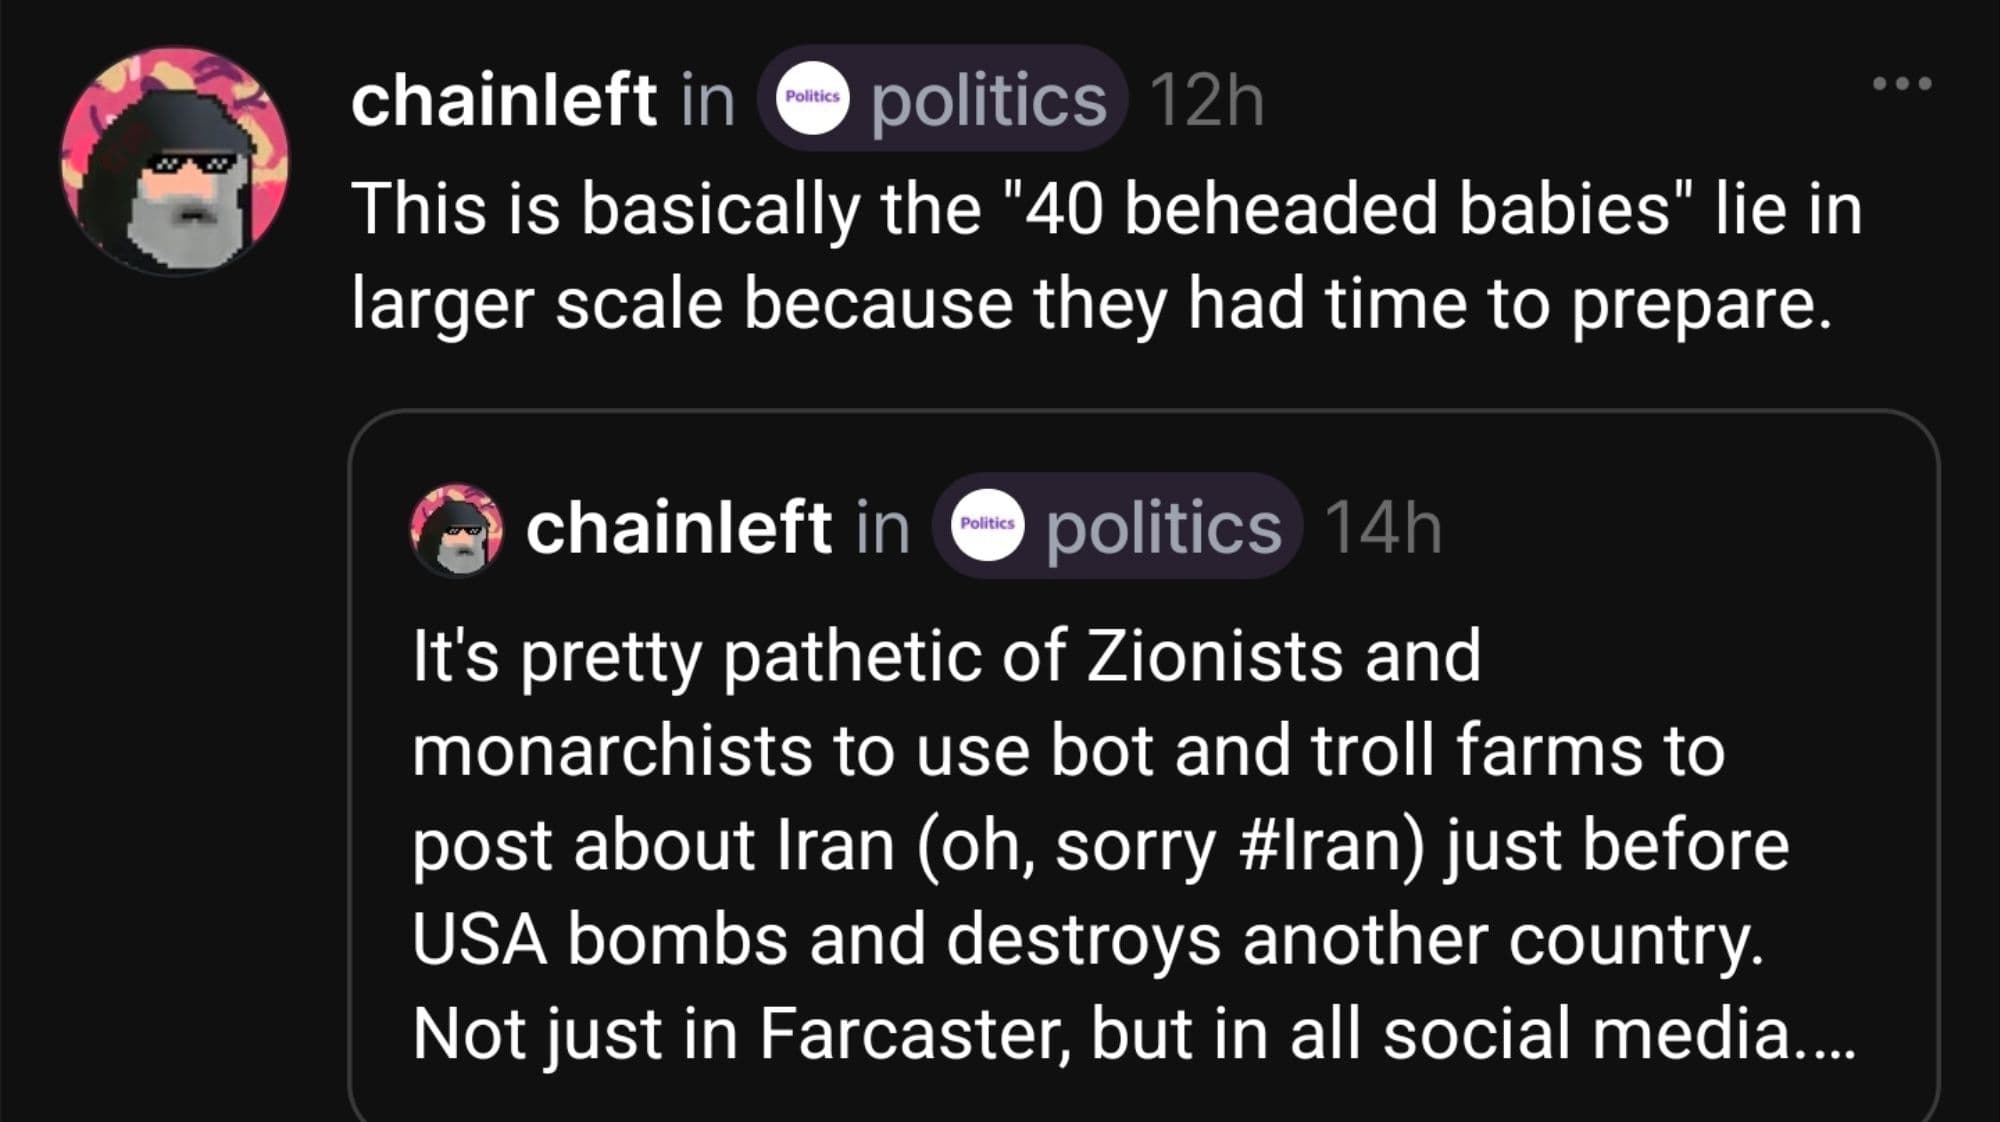Open the #Iran hashtag in quoted post

[1329, 846]
